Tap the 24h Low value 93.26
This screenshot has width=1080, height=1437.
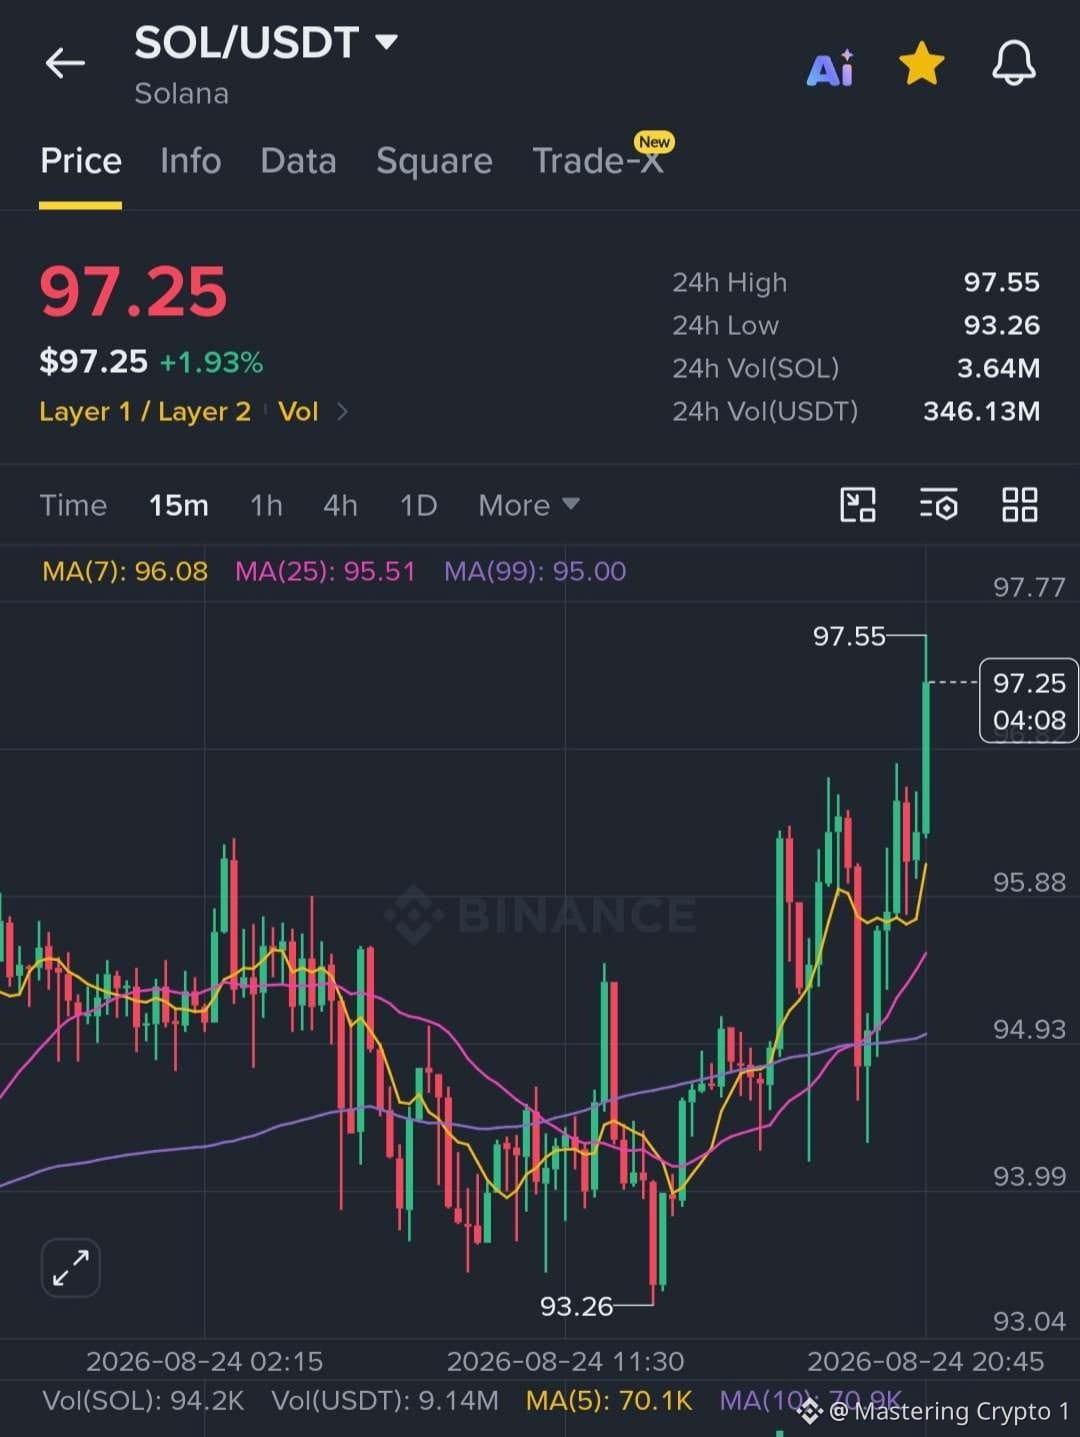pos(1001,325)
